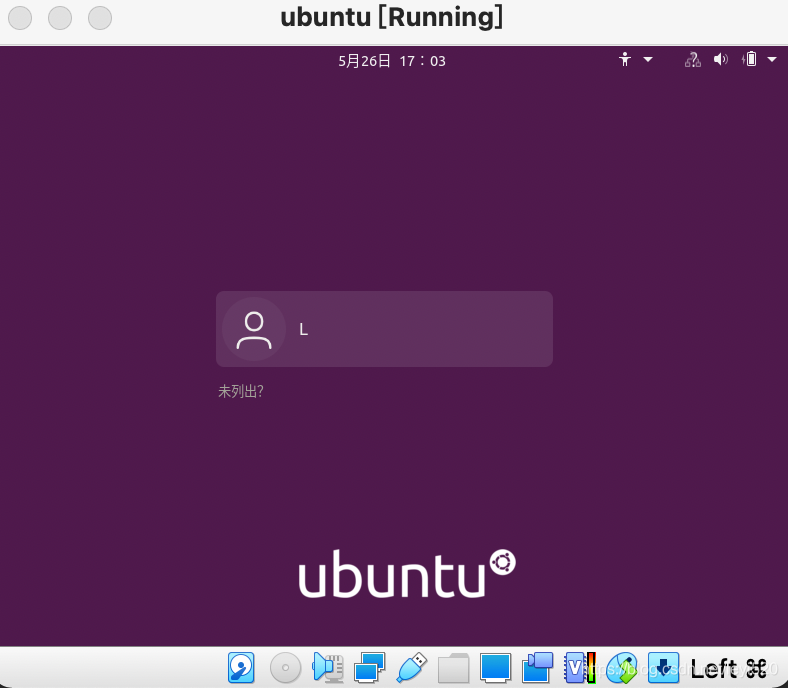
Task: Click the volume speaker icon
Action: pyautogui.click(x=721, y=60)
